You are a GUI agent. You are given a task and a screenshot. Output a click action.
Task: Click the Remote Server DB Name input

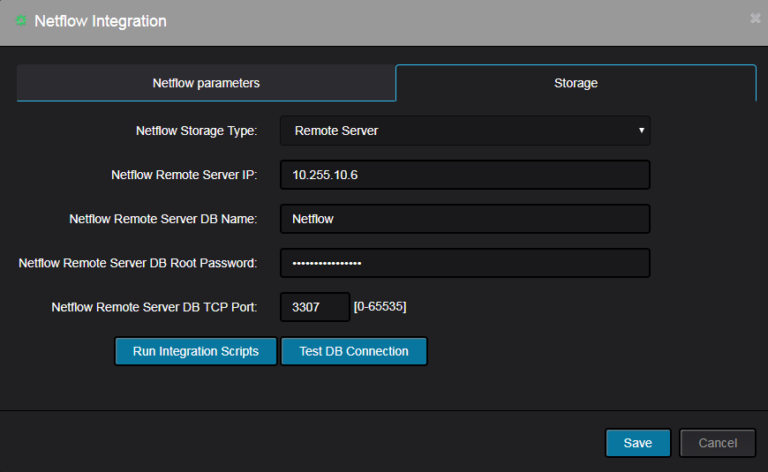point(465,219)
